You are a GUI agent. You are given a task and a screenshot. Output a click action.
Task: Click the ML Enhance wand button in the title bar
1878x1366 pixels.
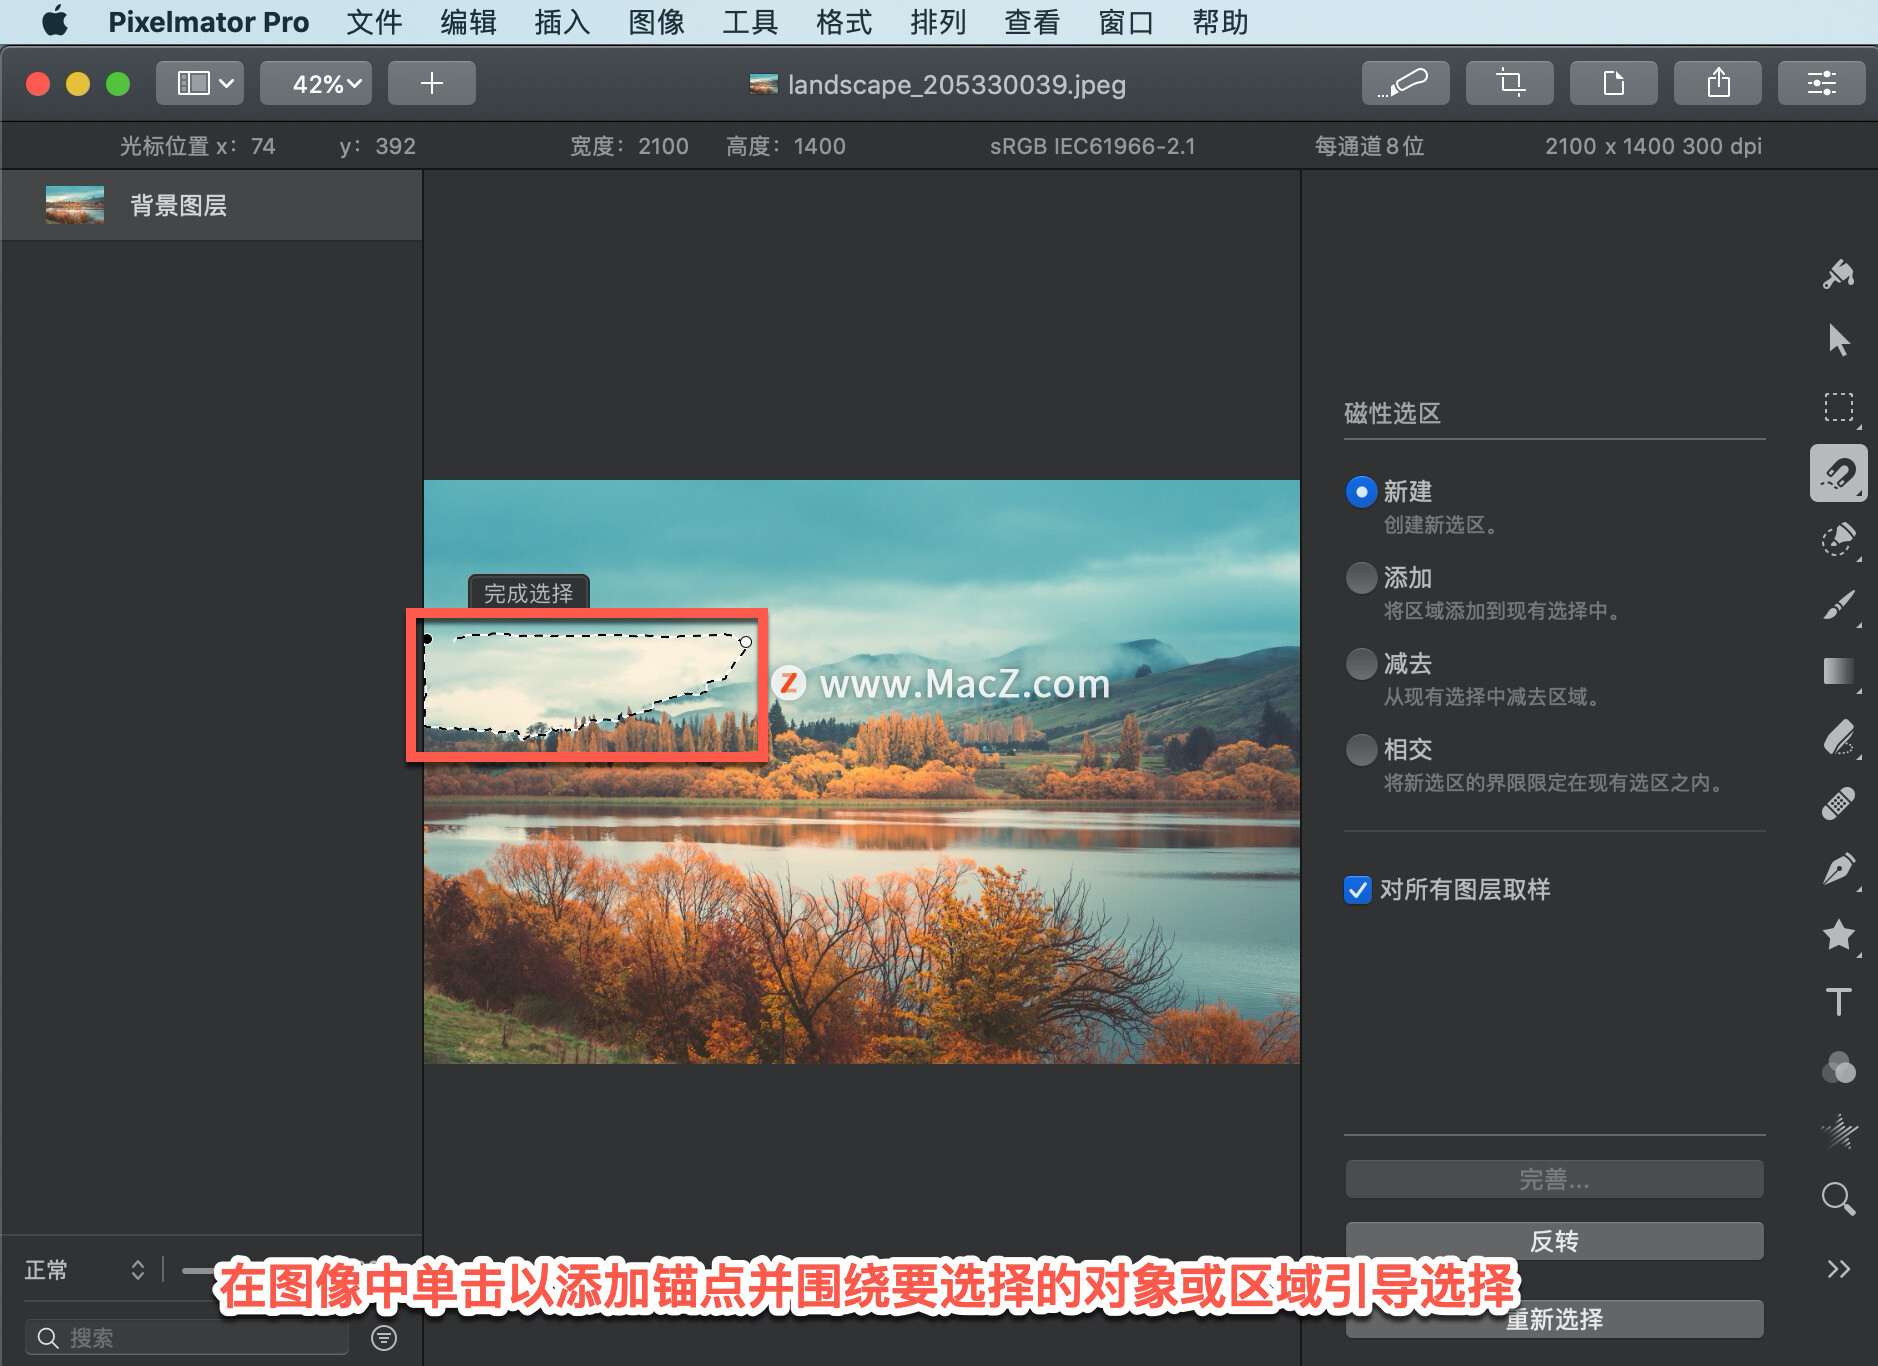[1405, 83]
